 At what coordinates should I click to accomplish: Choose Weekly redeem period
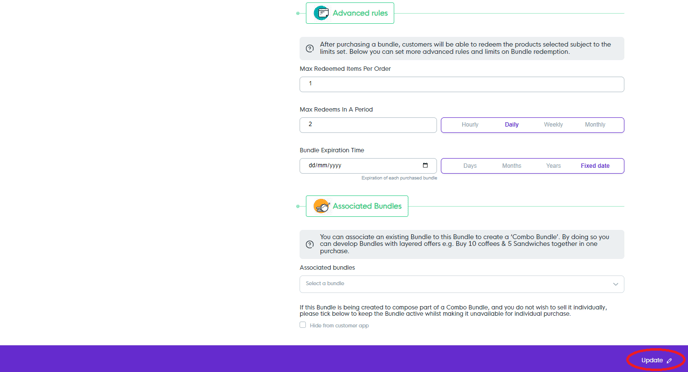(x=553, y=125)
